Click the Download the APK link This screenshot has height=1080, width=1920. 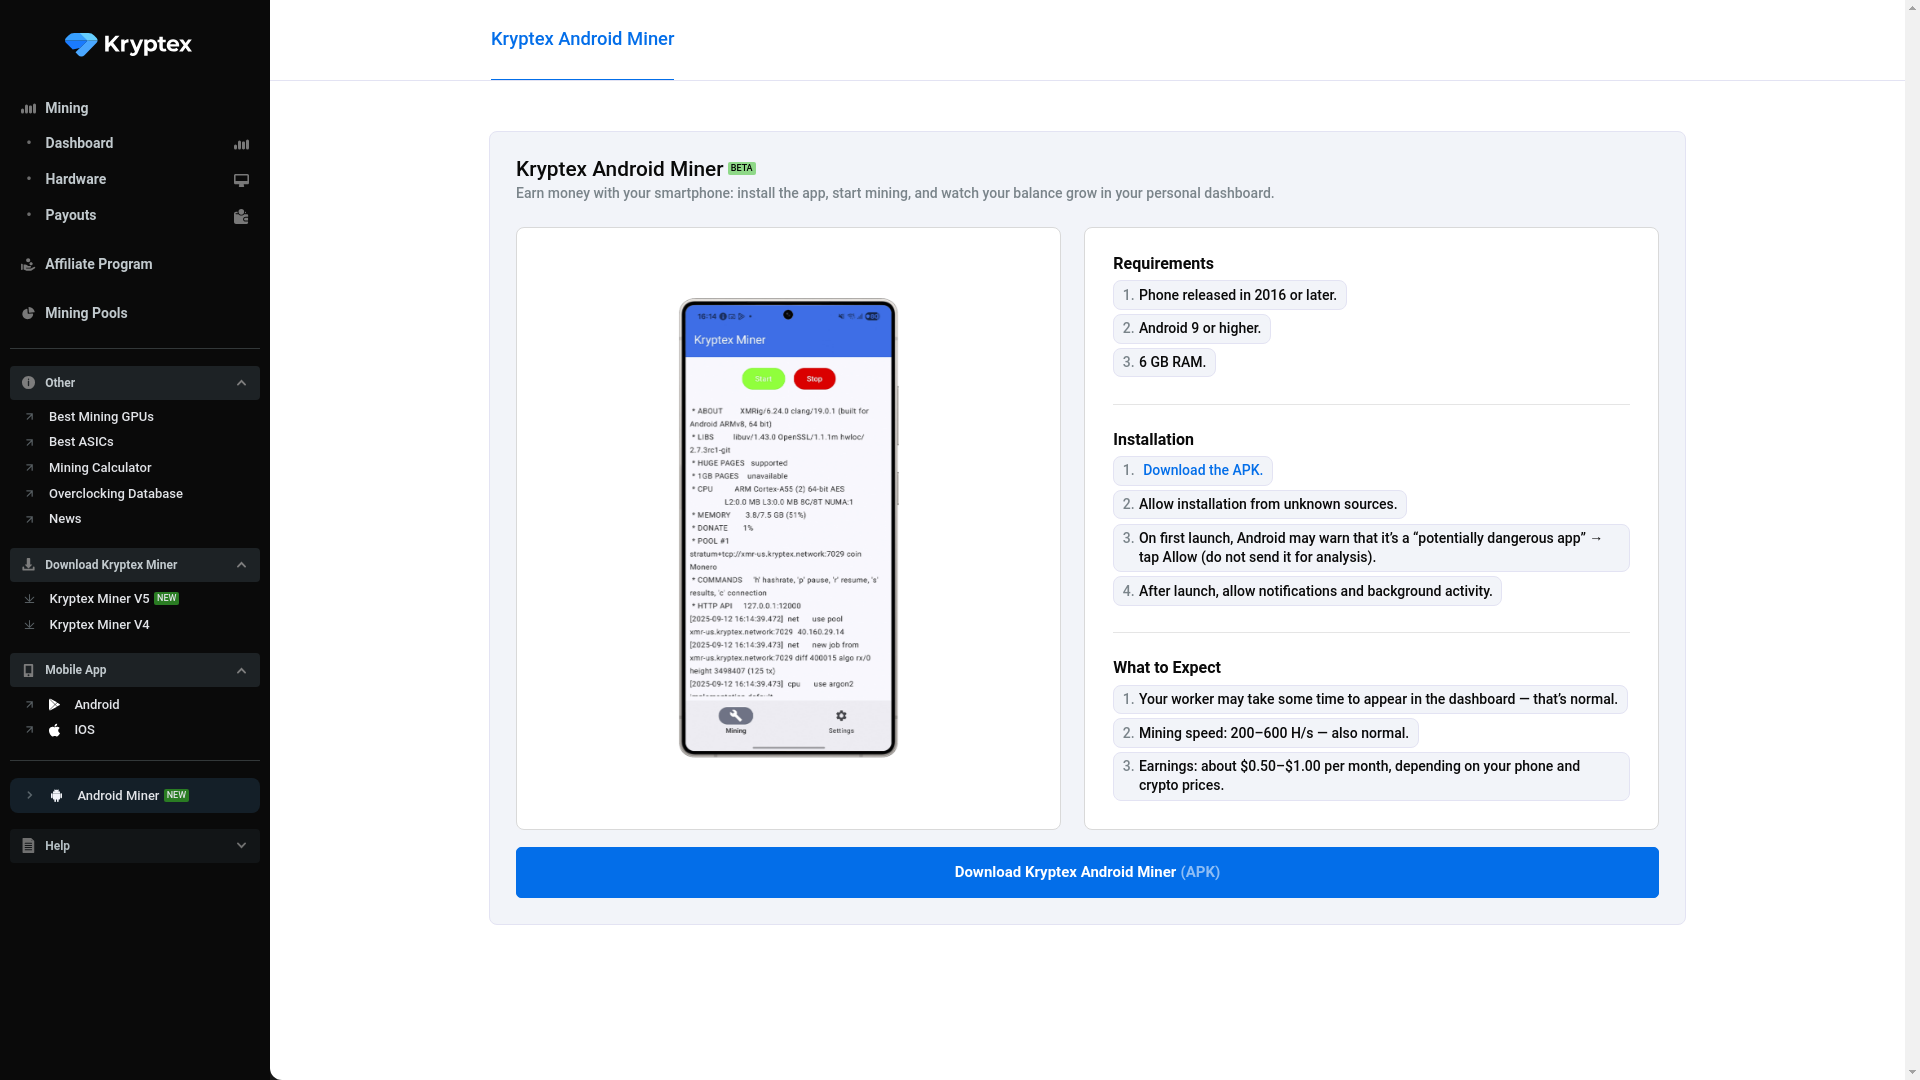[x=1202, y=470]
